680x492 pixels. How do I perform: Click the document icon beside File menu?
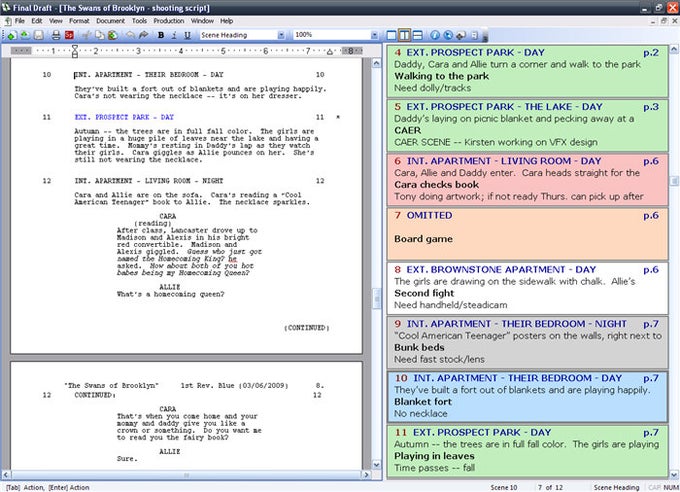8,21
